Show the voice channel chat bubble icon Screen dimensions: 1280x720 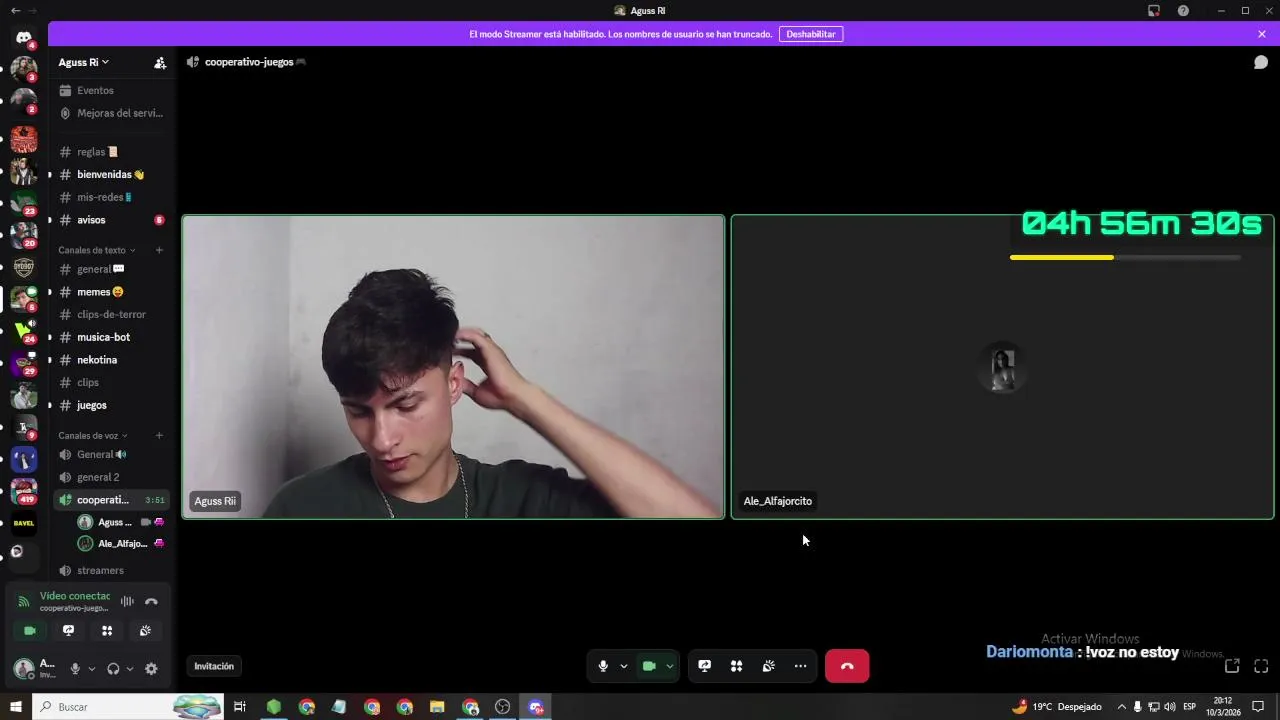(1261, 62)
